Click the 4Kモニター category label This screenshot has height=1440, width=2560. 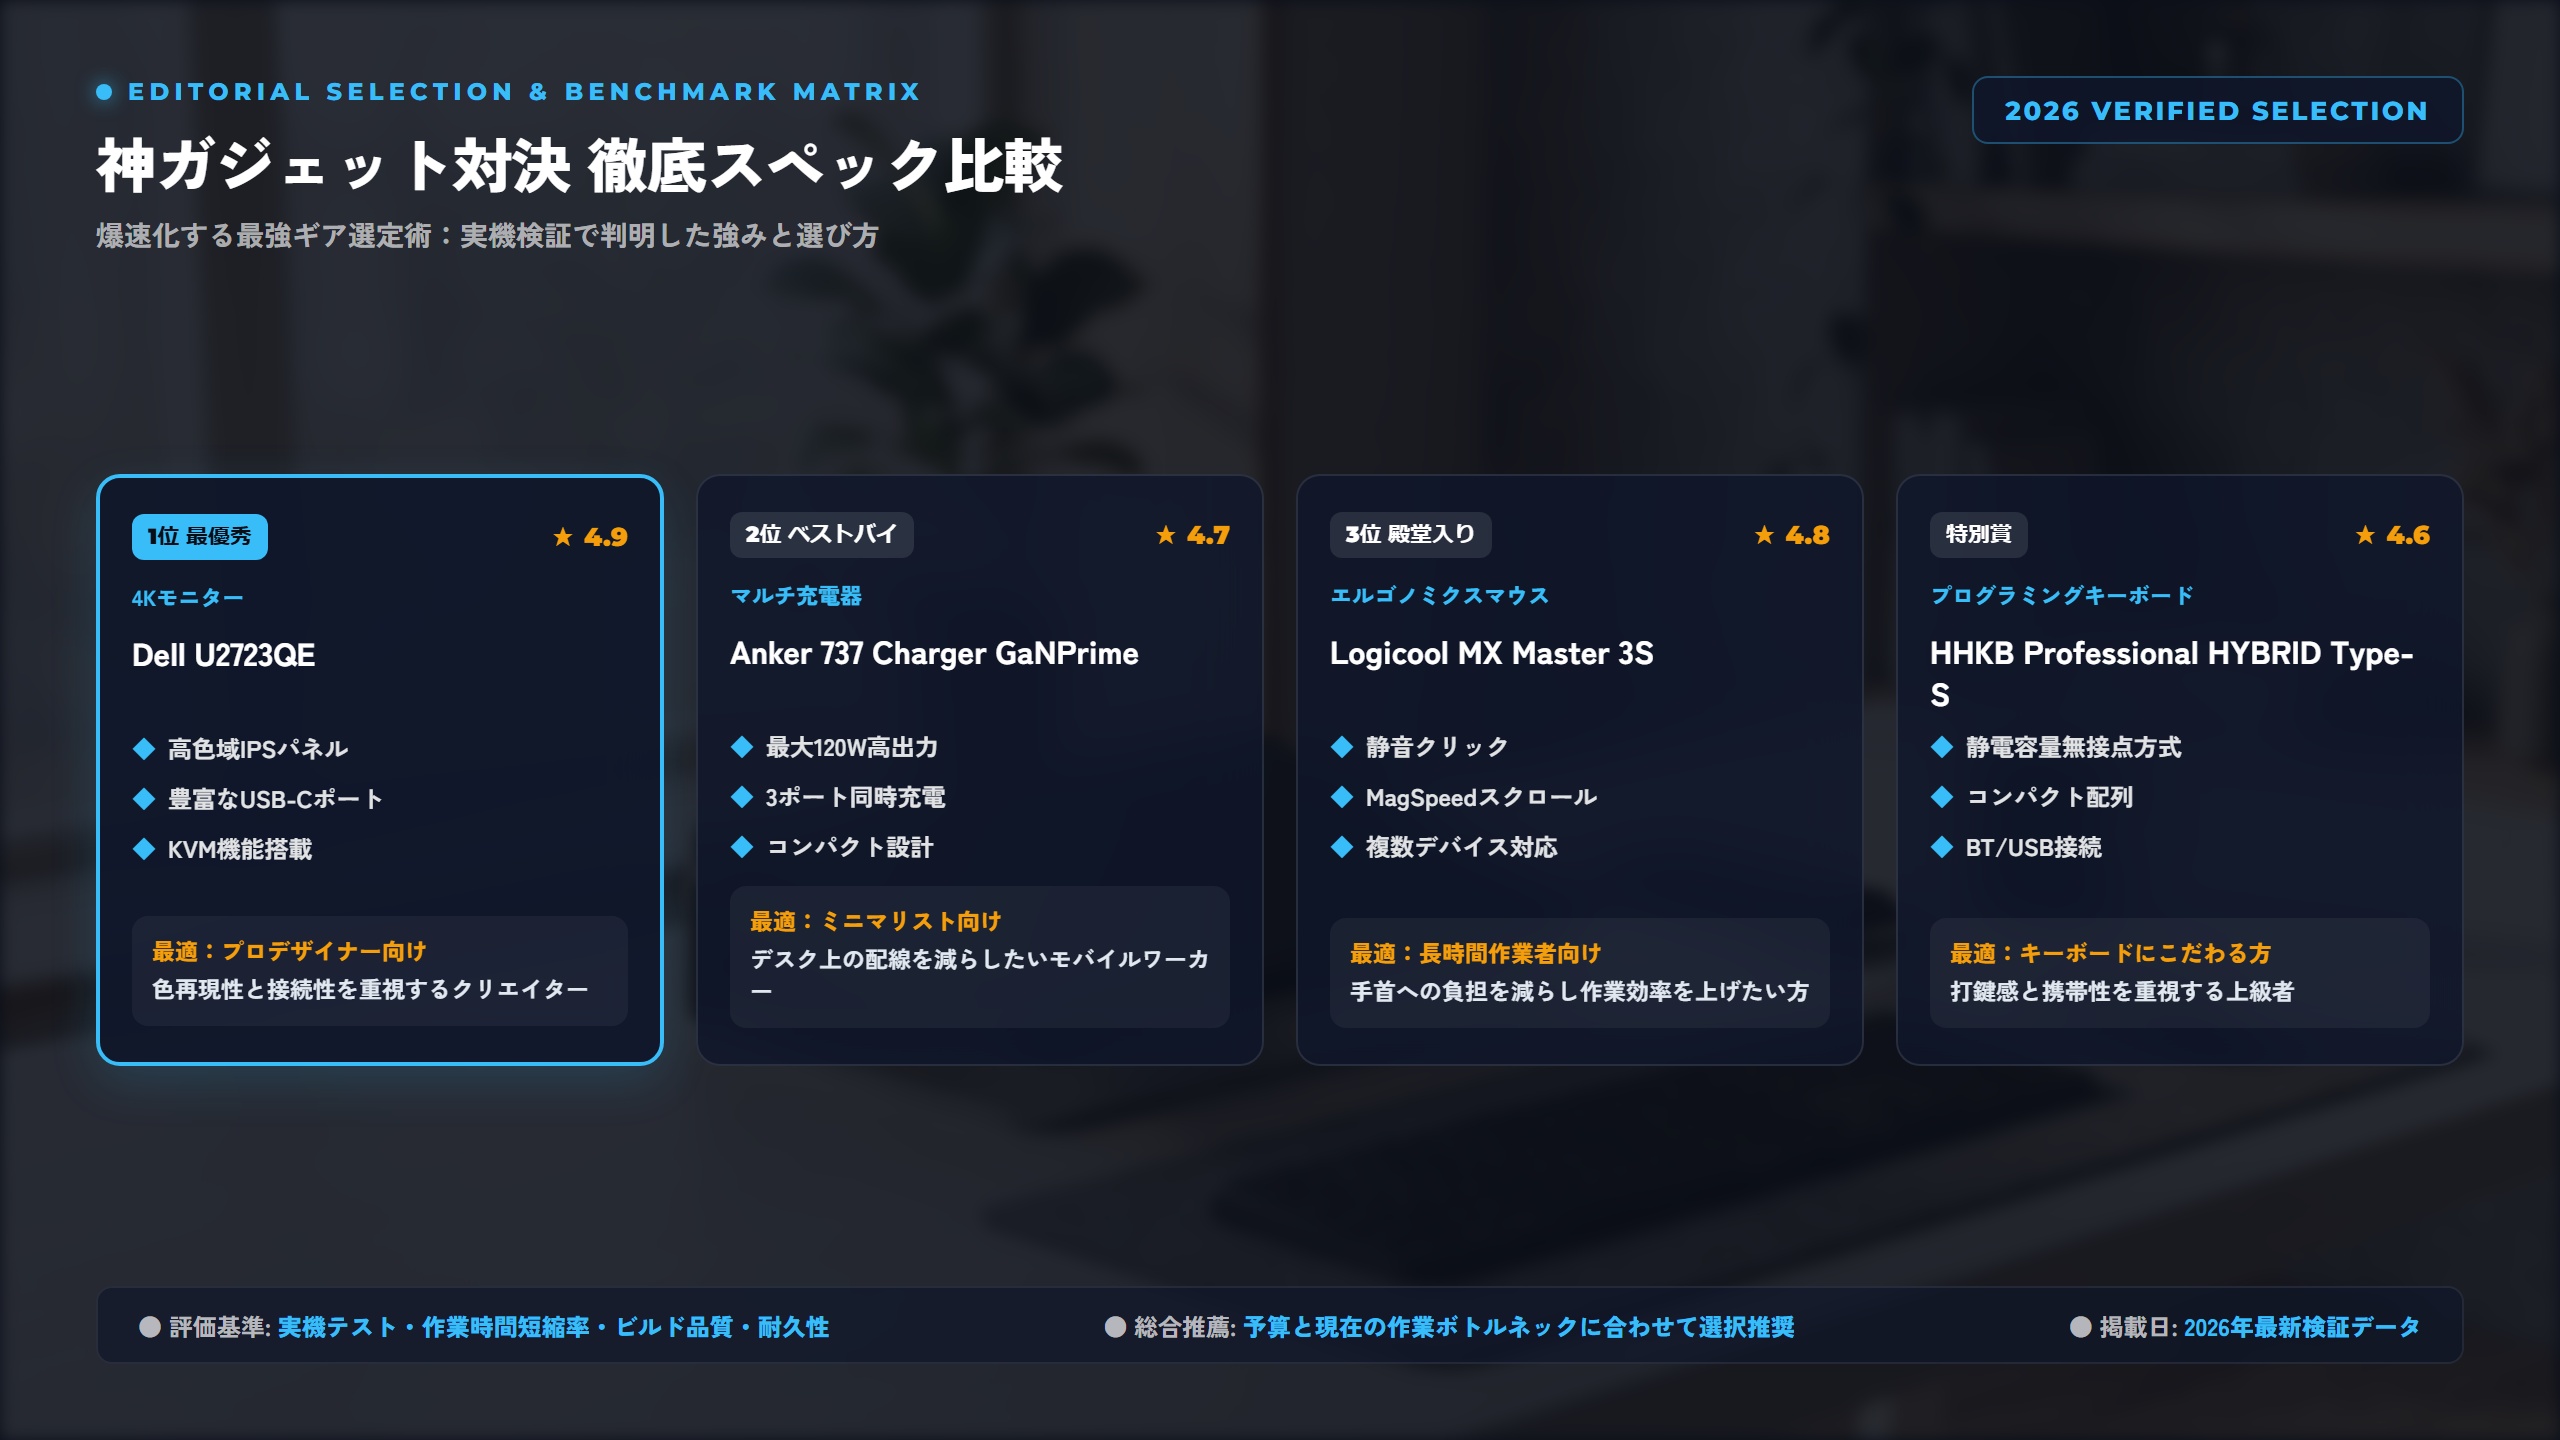(x=188, y=598)
